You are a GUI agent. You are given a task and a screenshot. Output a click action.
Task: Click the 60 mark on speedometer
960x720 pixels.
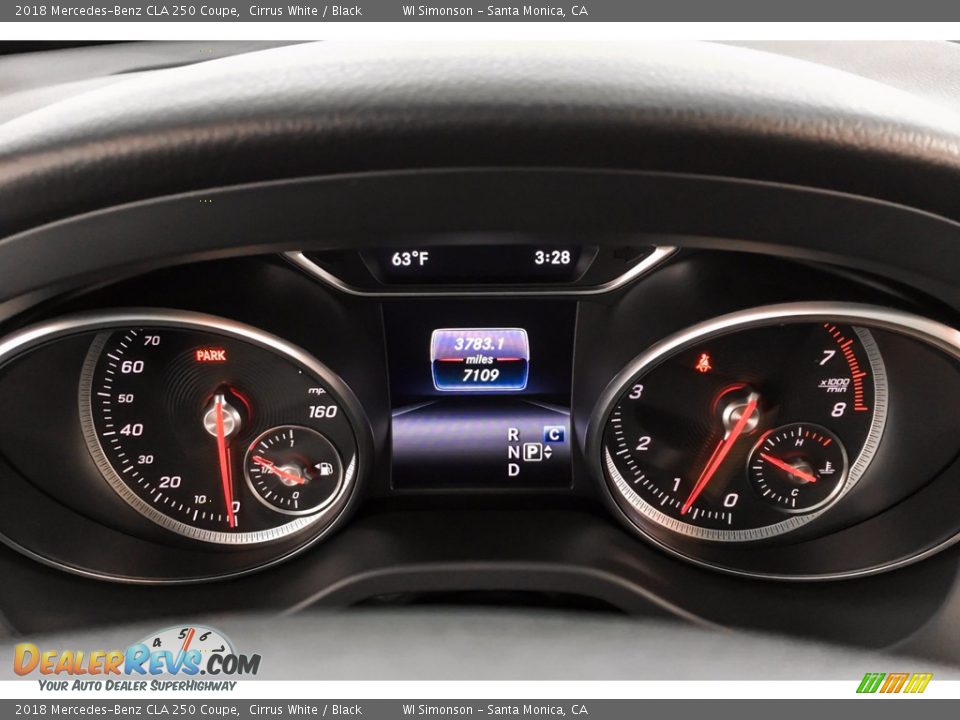click(132, 367)
